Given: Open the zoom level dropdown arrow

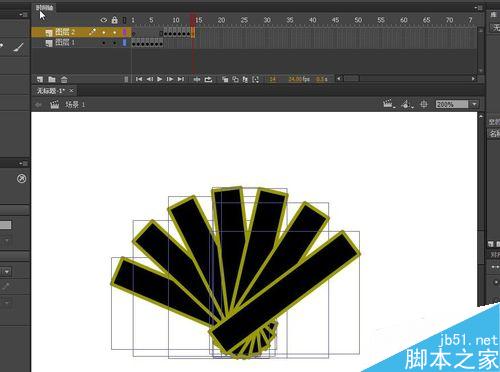Looking at the screenshot, I should click(474, 104).
